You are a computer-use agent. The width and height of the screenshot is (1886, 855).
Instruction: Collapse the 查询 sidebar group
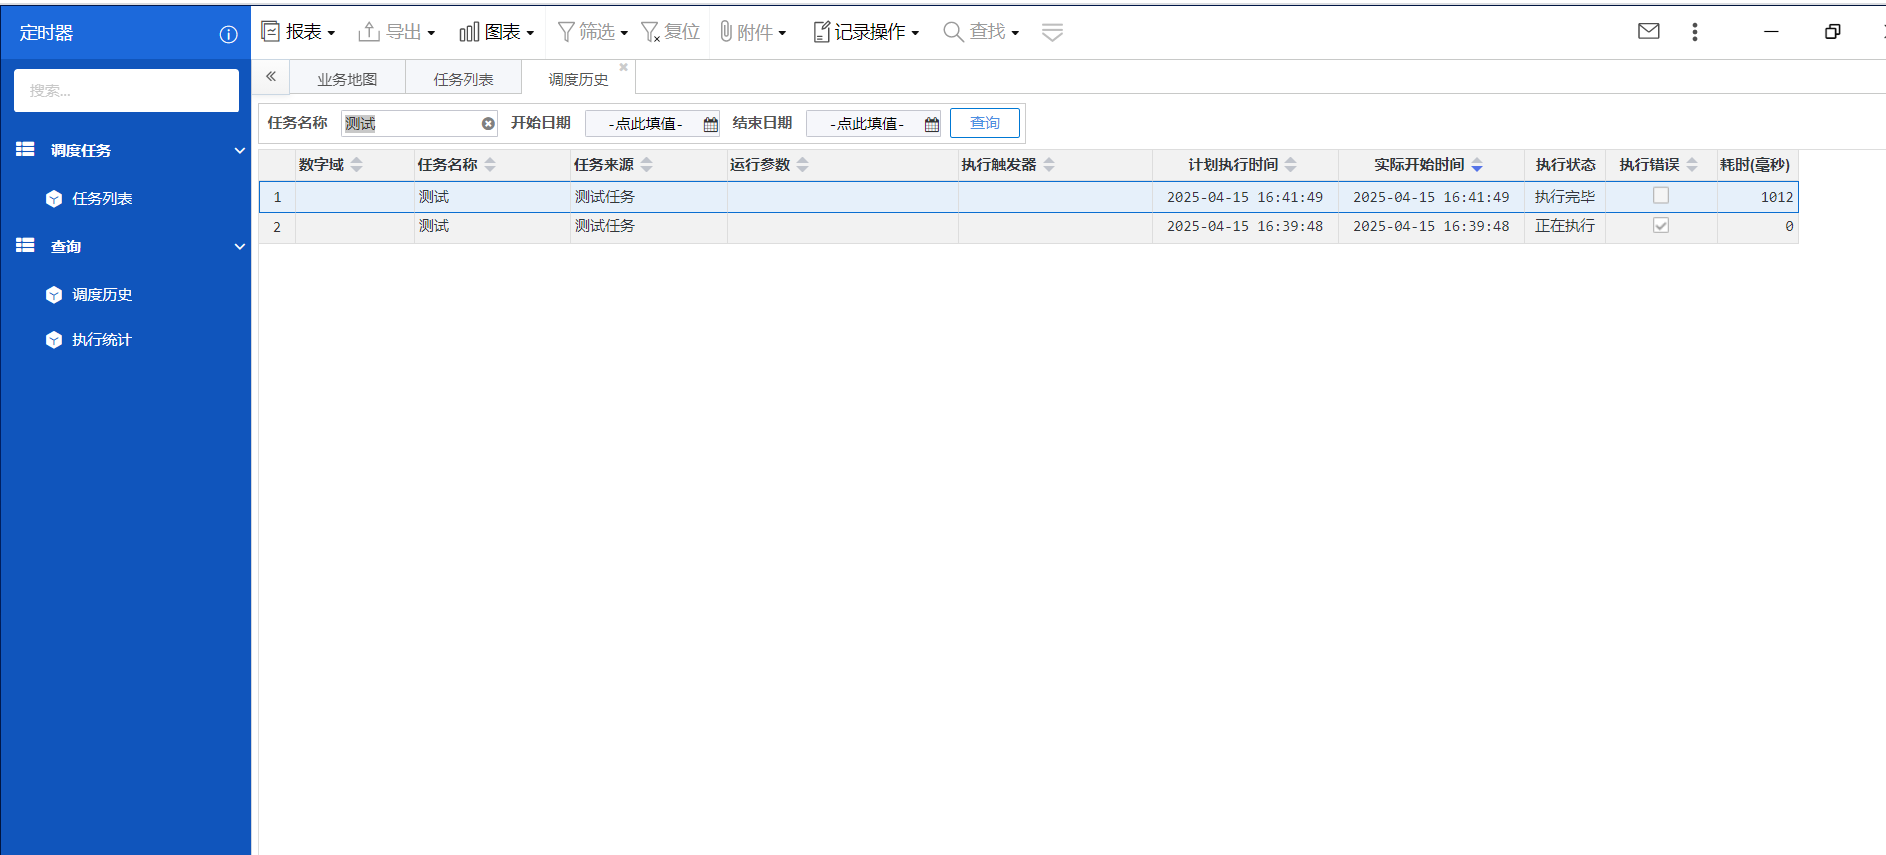[239, 246]
